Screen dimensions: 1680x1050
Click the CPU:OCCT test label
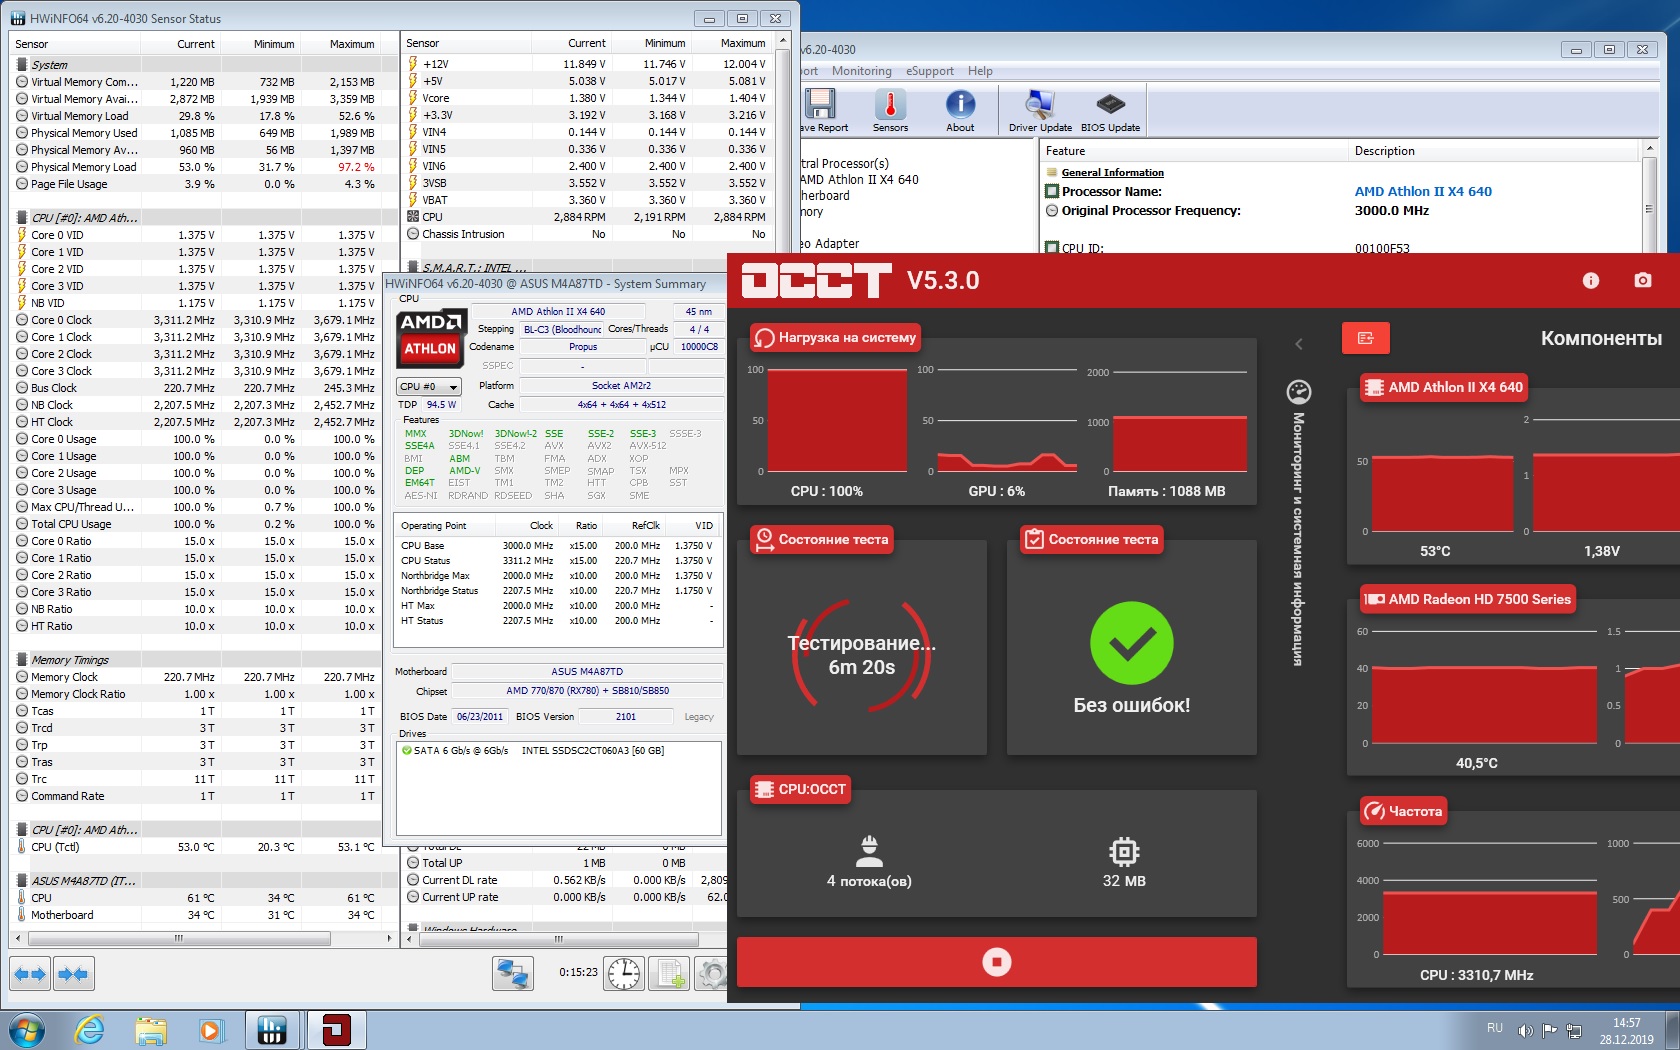(x=800, y=789)
